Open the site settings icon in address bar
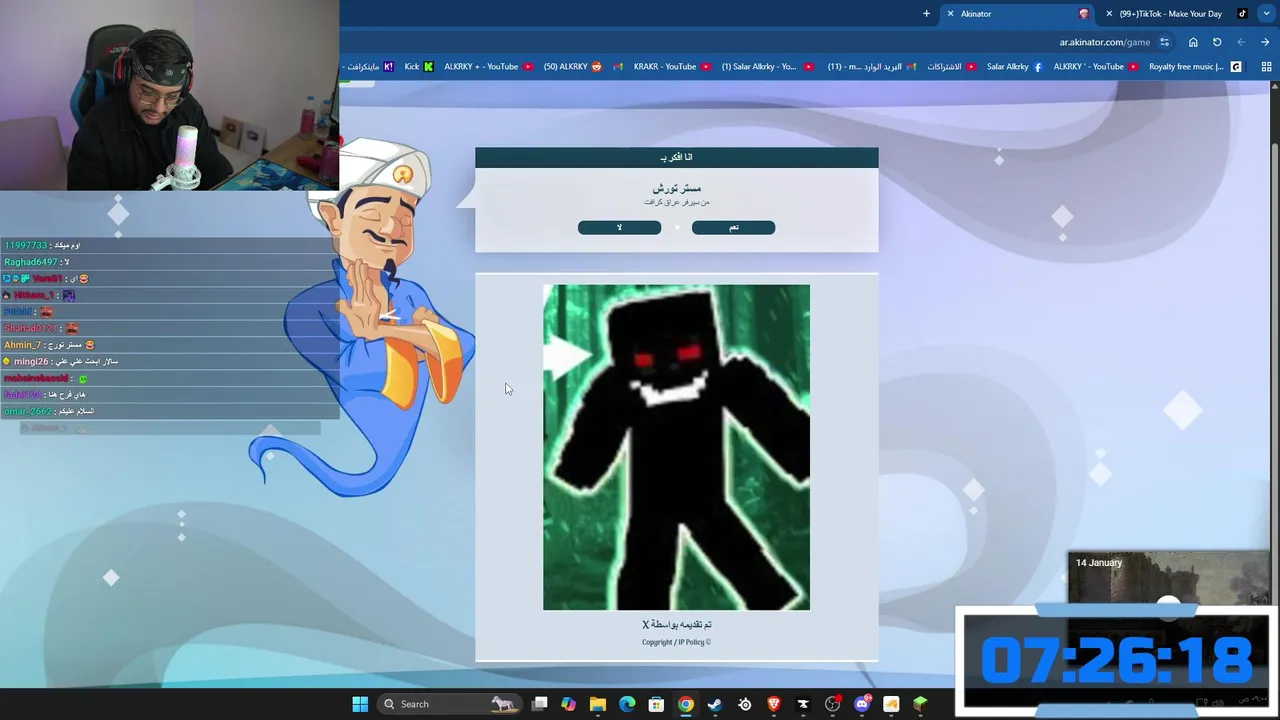The image size is (1280, 720). (1165, 42)
